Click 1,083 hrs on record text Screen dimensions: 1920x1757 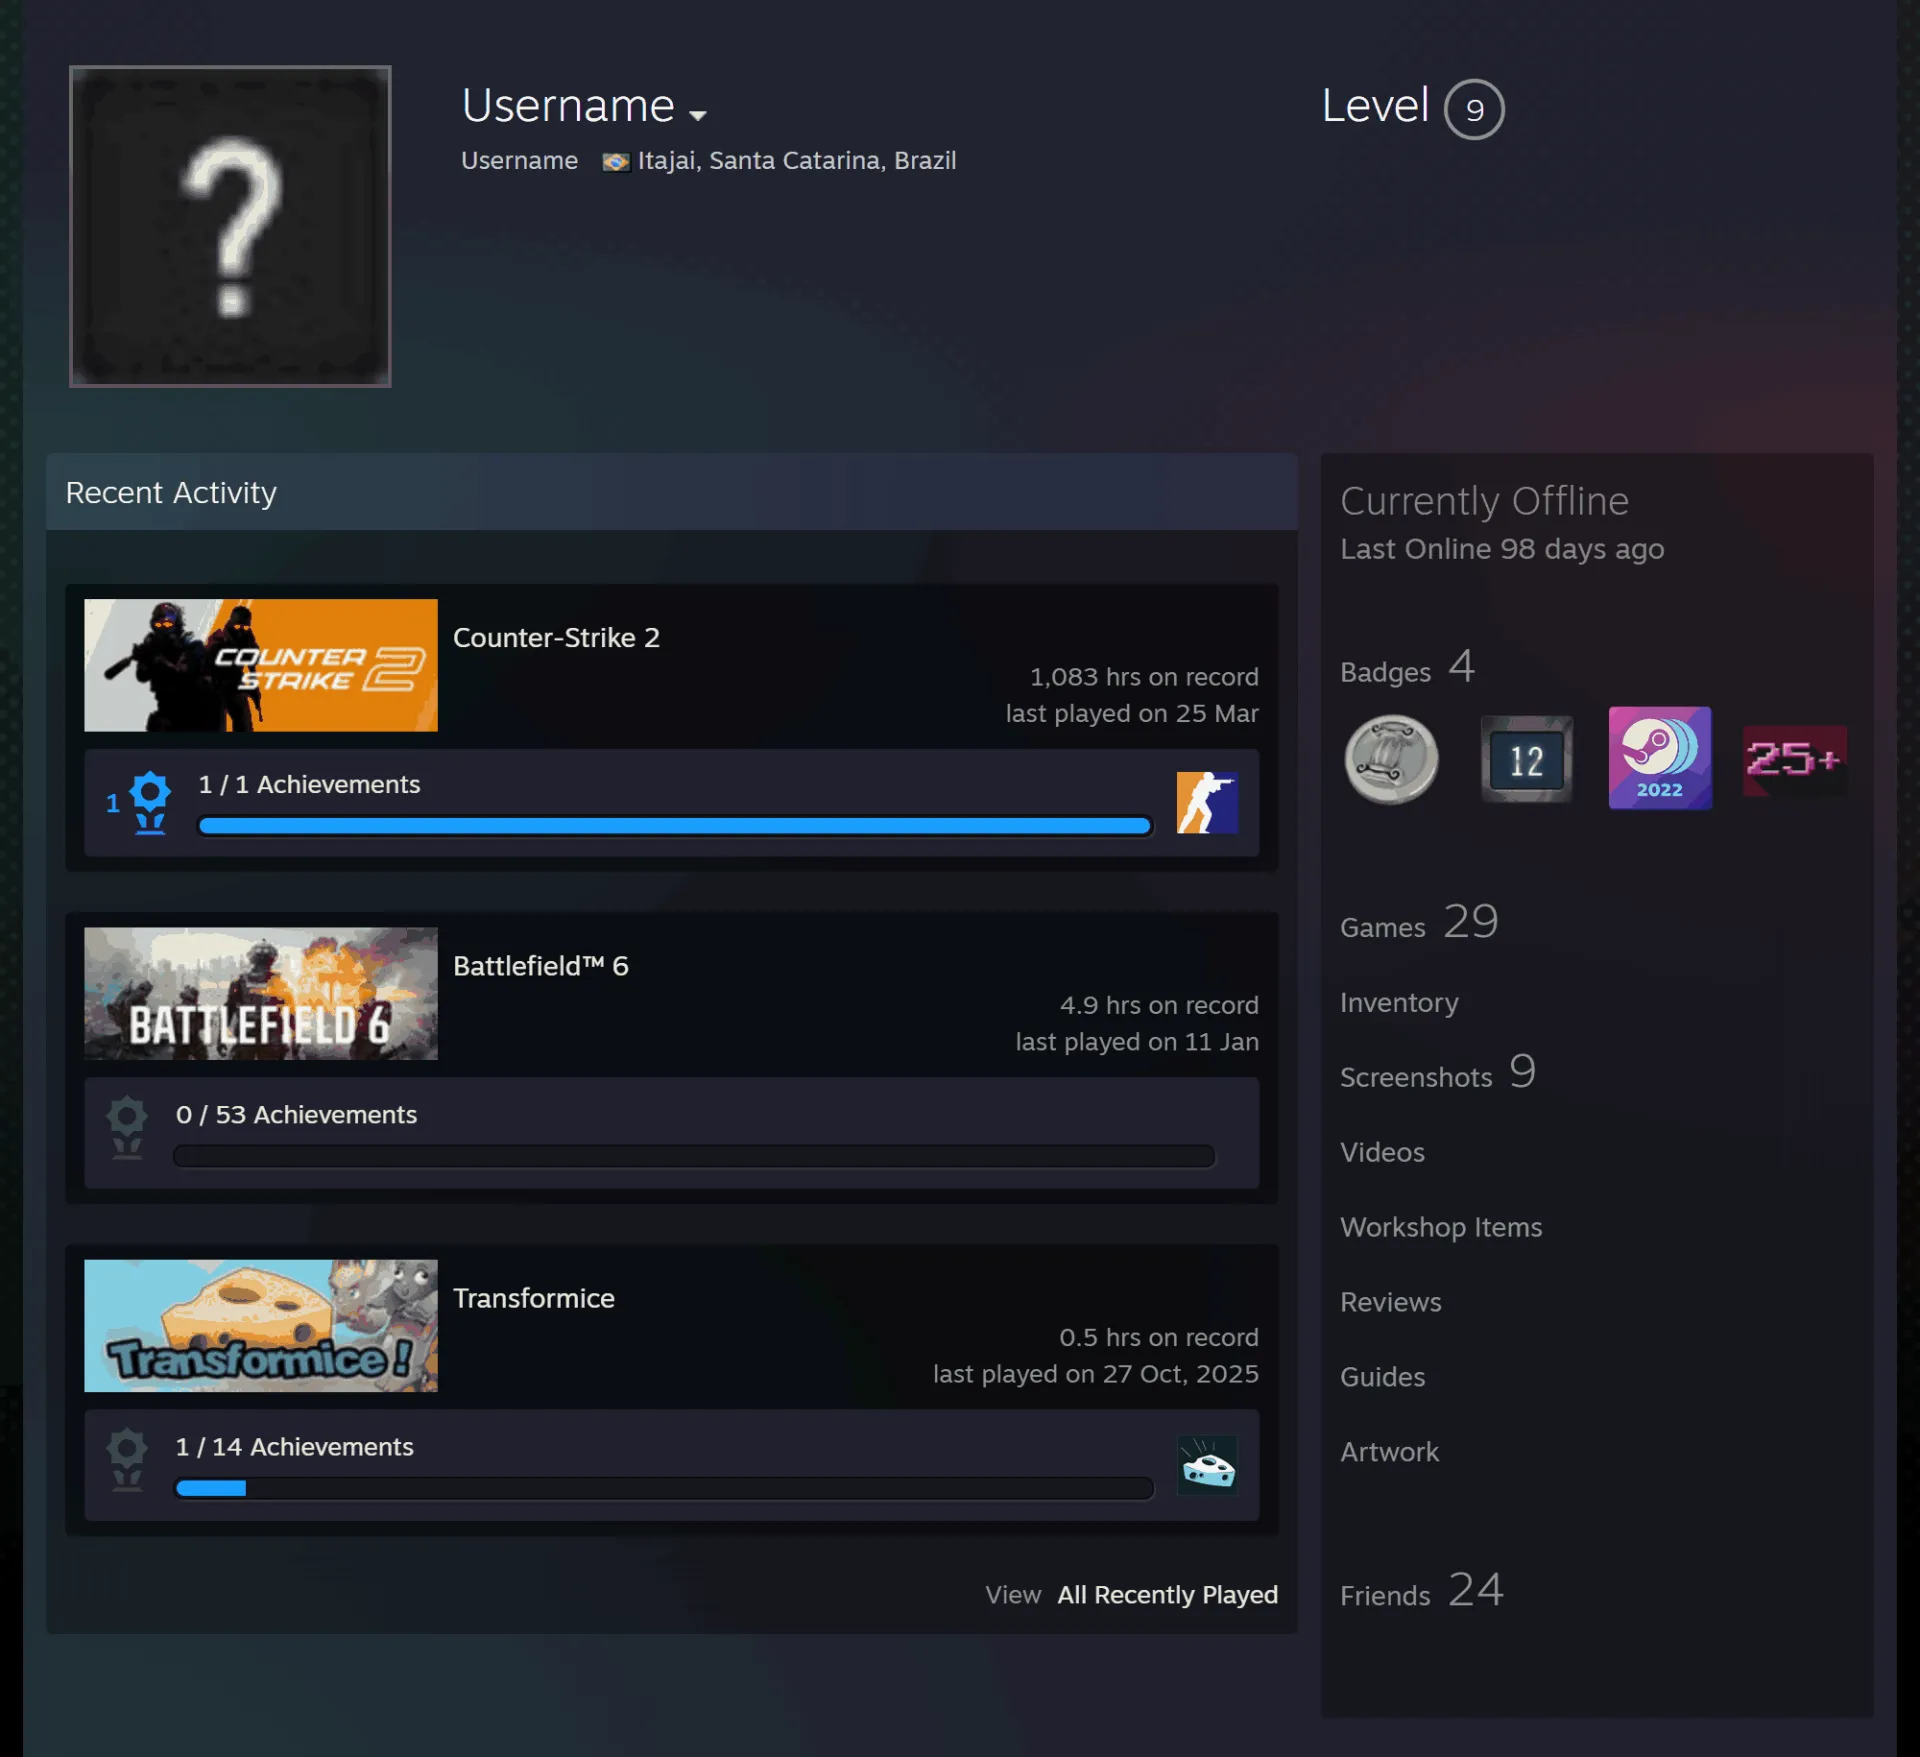coord(1144,677)
